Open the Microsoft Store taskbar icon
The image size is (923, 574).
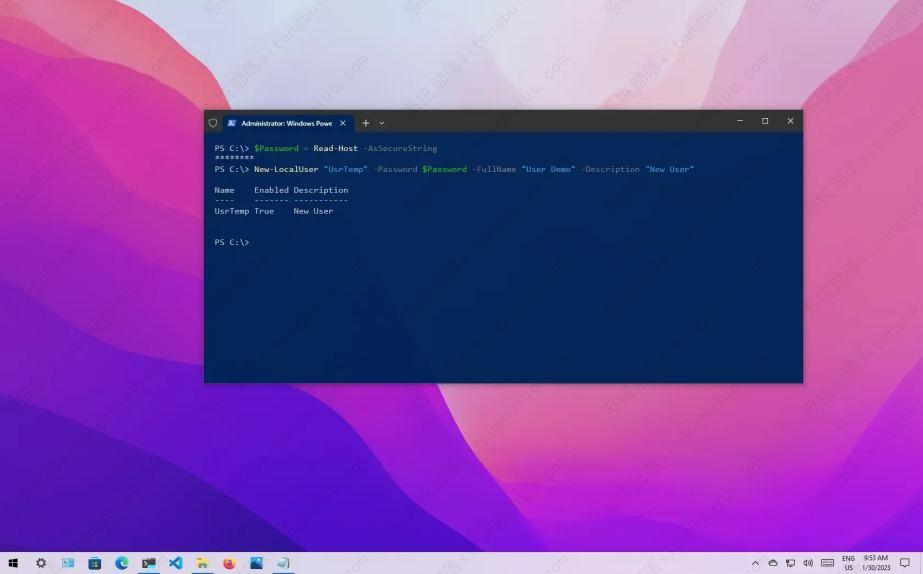[94, 563]
